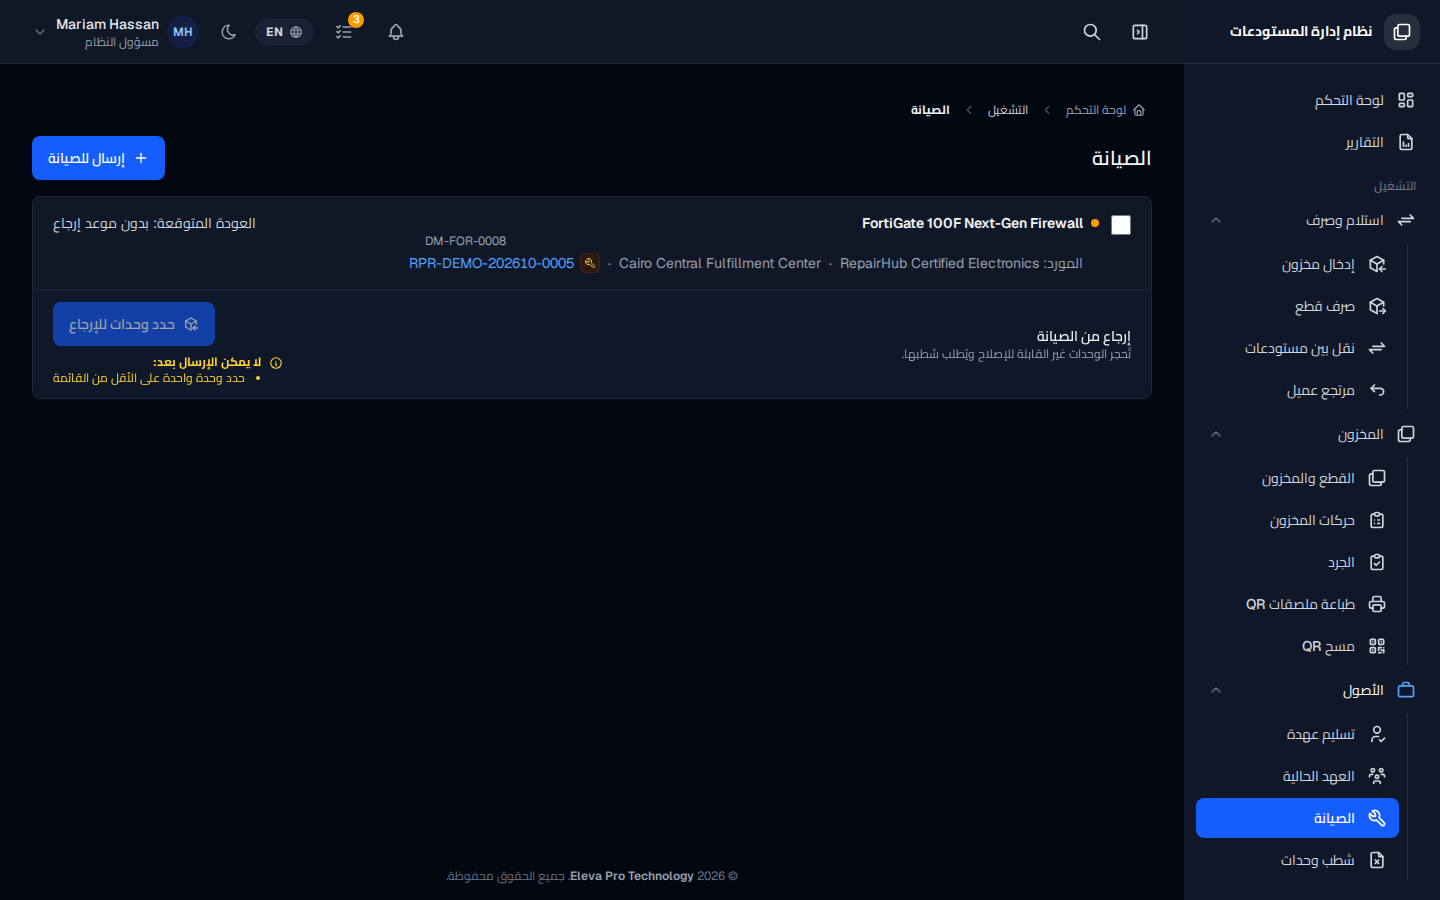
Task: Click the تسليم عهدة user-check icon
Action: [1377, 734]
